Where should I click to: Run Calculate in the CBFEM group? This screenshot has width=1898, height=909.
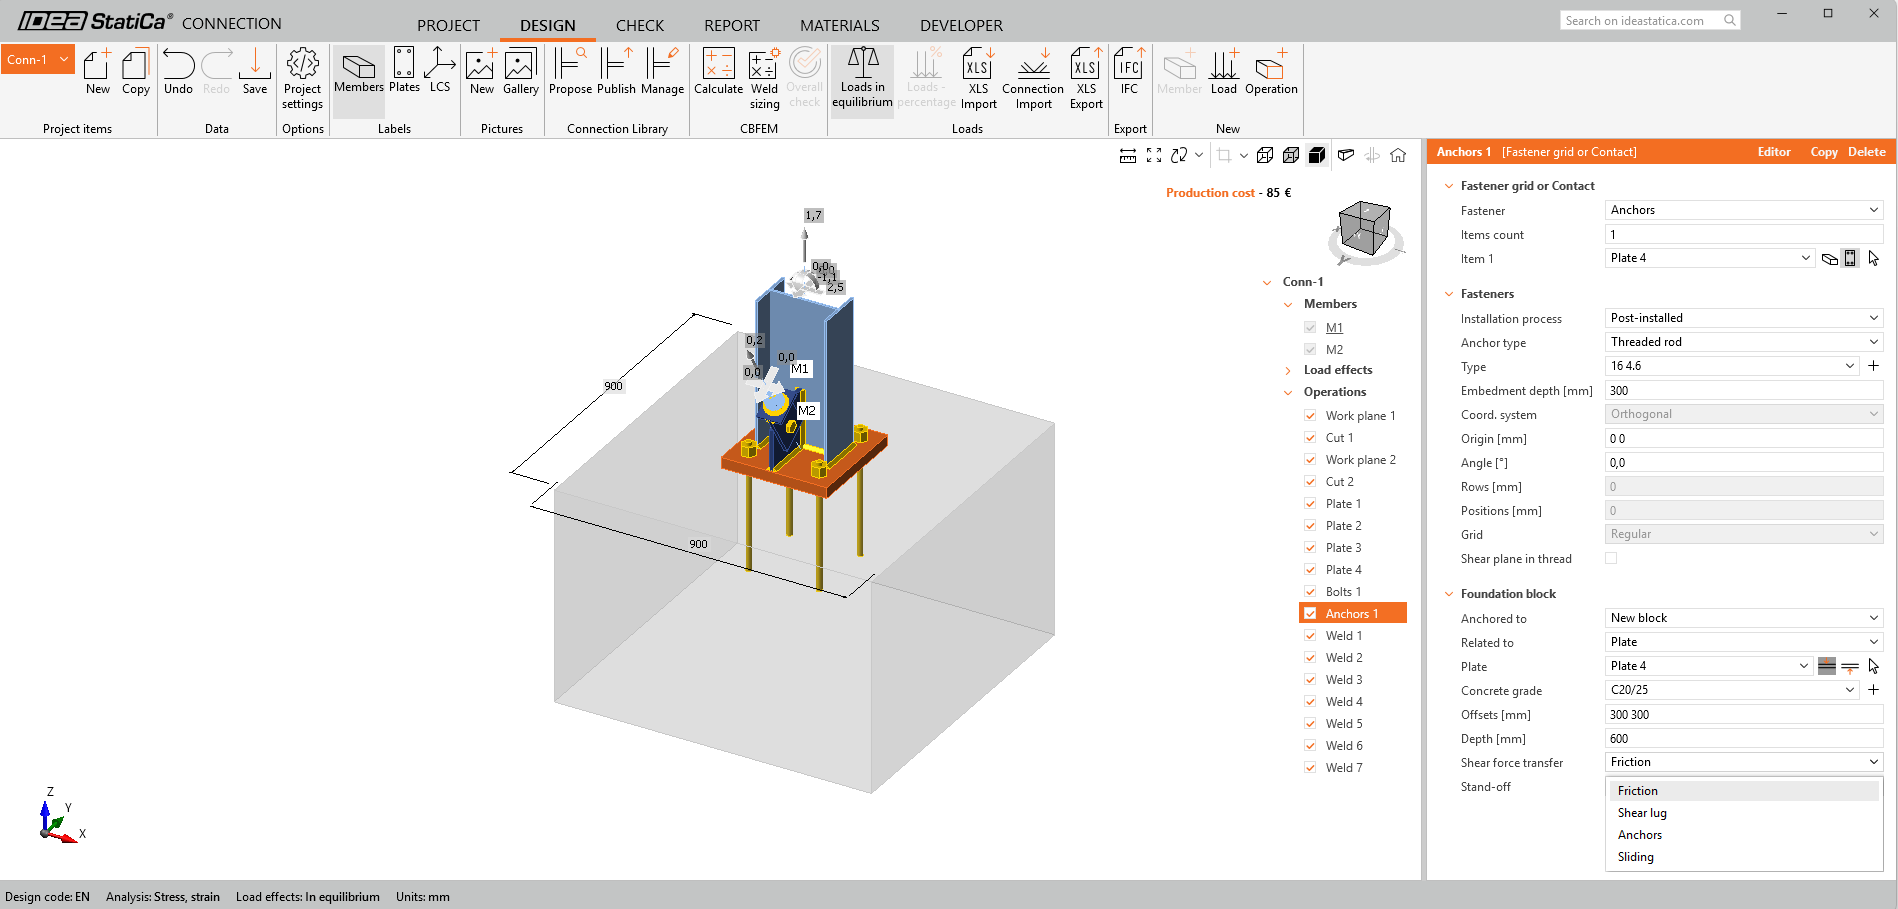(x=718, y=71)
